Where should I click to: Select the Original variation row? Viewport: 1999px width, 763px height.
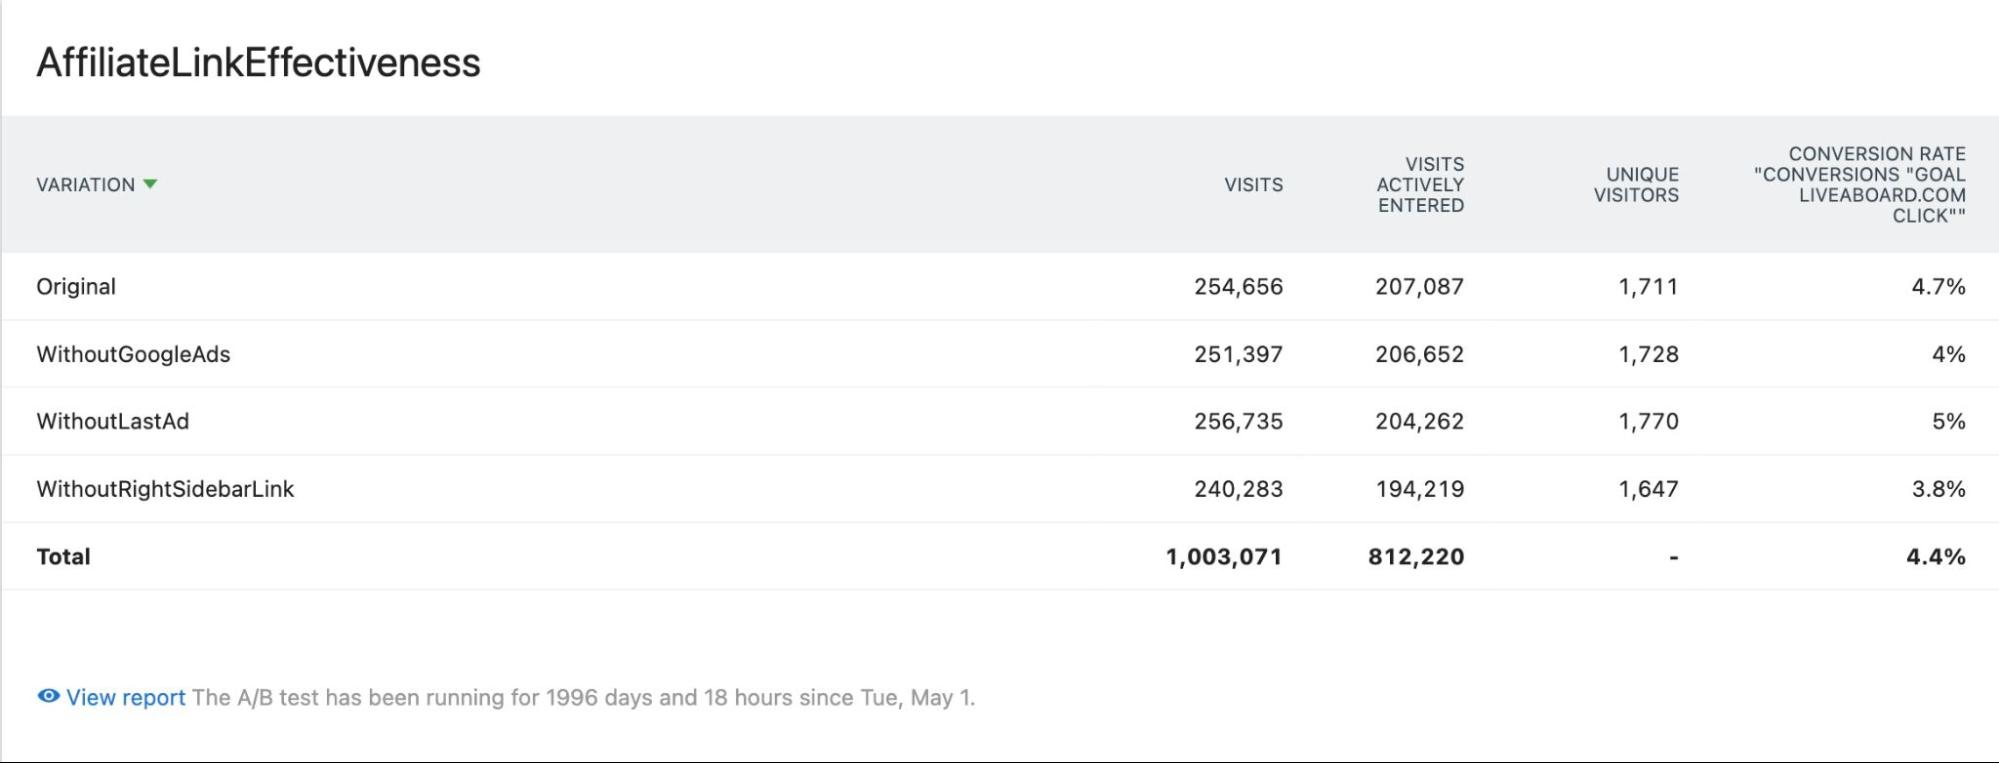tap(1000, 287)
